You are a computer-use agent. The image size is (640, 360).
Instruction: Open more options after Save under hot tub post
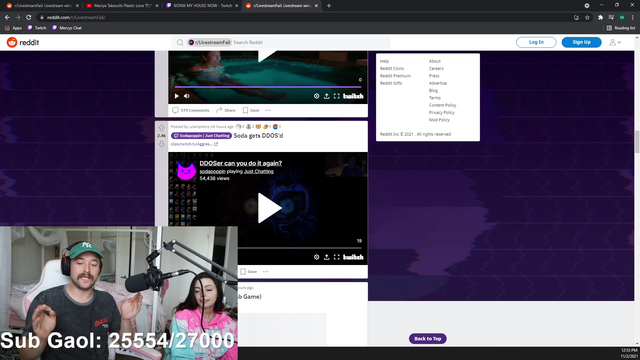click(x=268, y=110)
